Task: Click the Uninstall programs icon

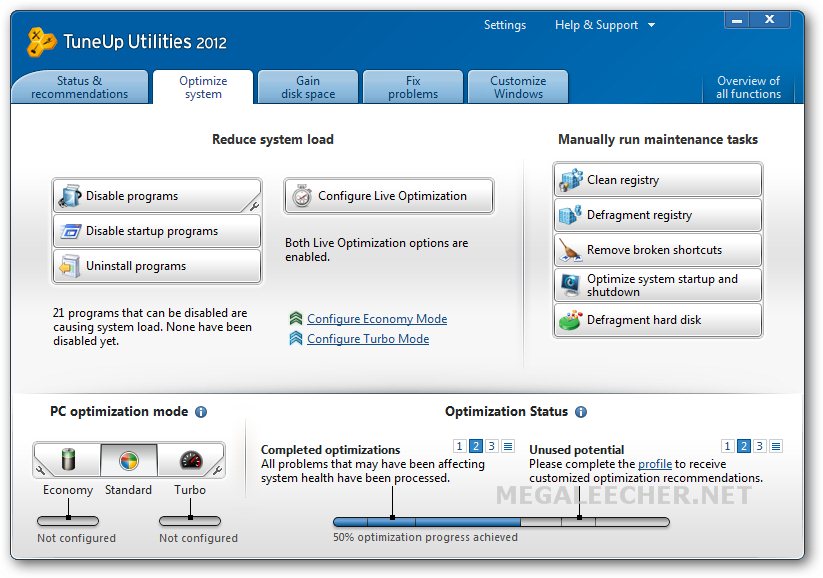Action: [70, 267]
